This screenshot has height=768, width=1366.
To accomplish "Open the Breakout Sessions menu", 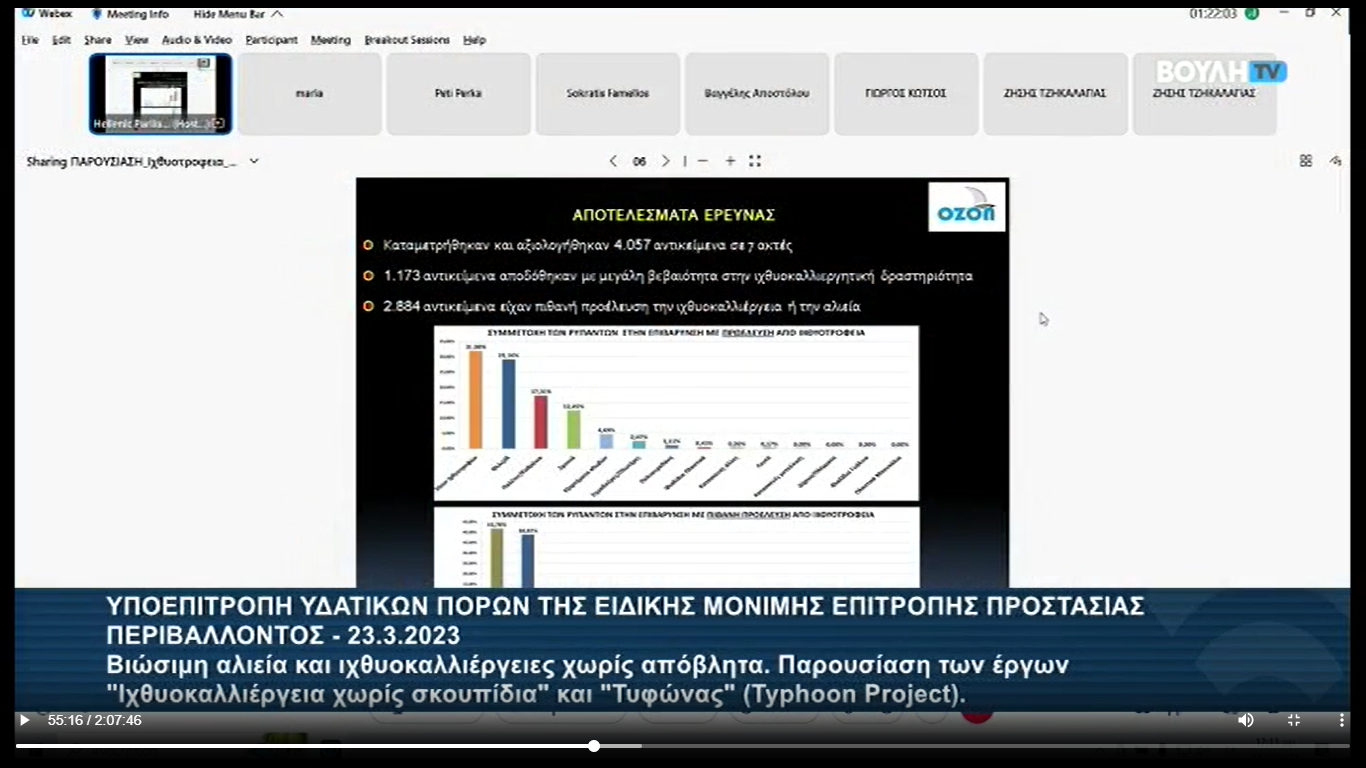I will (408, 40).
